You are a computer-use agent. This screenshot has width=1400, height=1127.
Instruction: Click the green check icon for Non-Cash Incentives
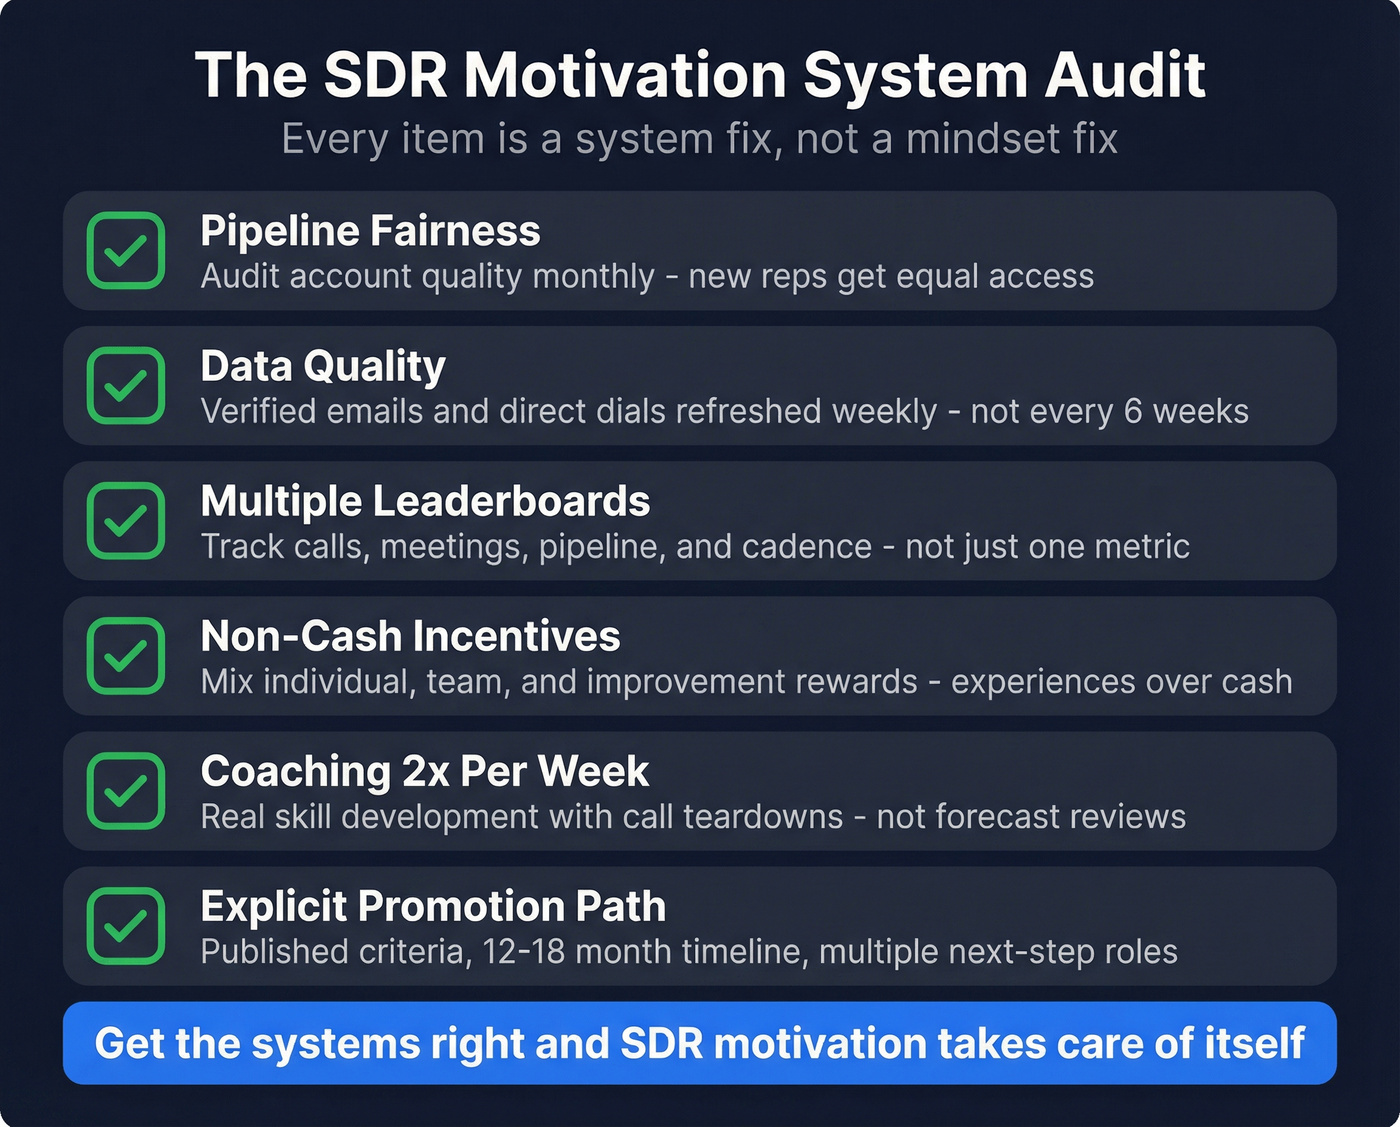point(127,657)
